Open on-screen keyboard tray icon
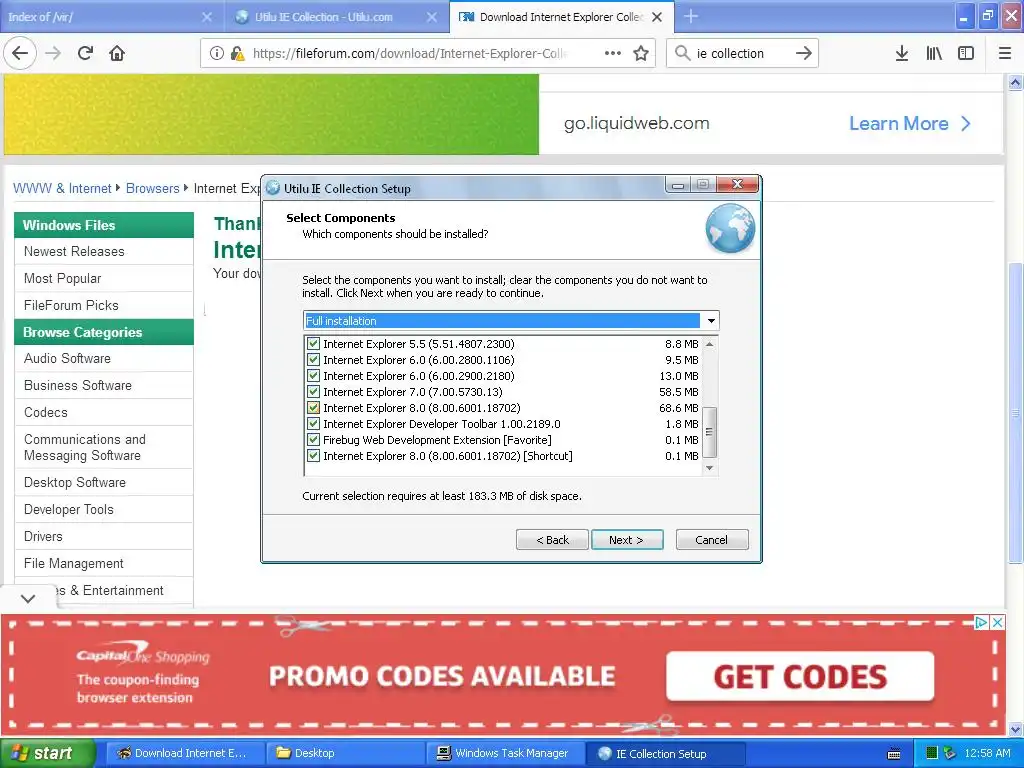Viewport: 1024px width, 768px height. click(x=894, y=754)
